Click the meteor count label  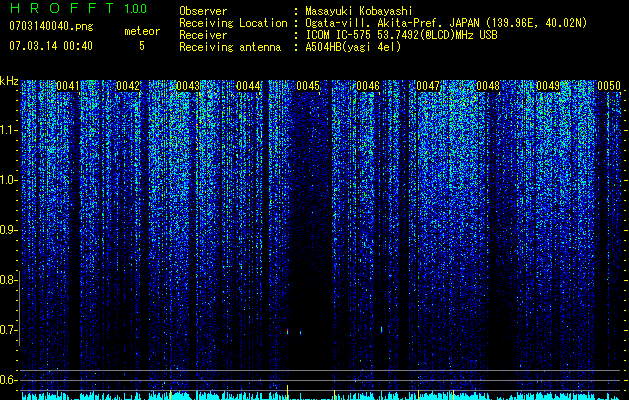click(x=142, y=31)
